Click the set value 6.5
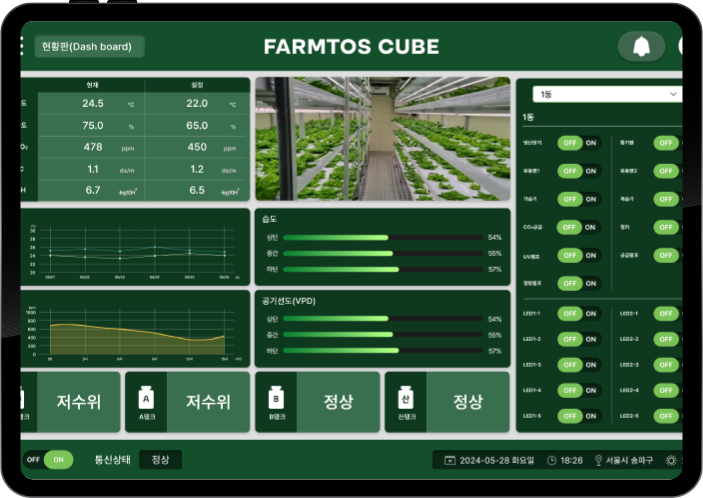 tap(197, 190)
